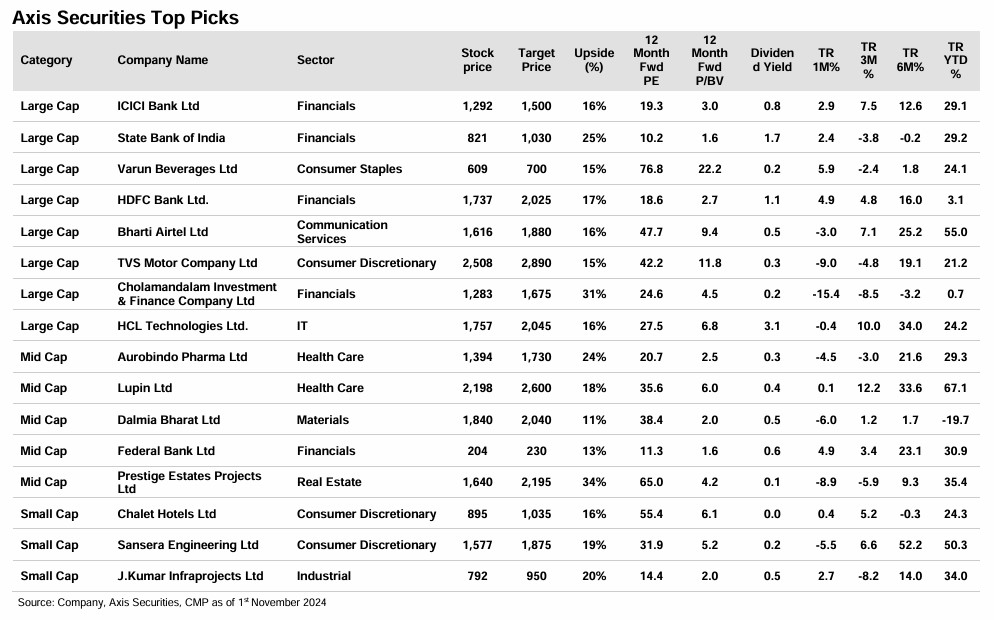Click the source footnote text below table
The image size is (994, 620).
click(x=172, y=603)
